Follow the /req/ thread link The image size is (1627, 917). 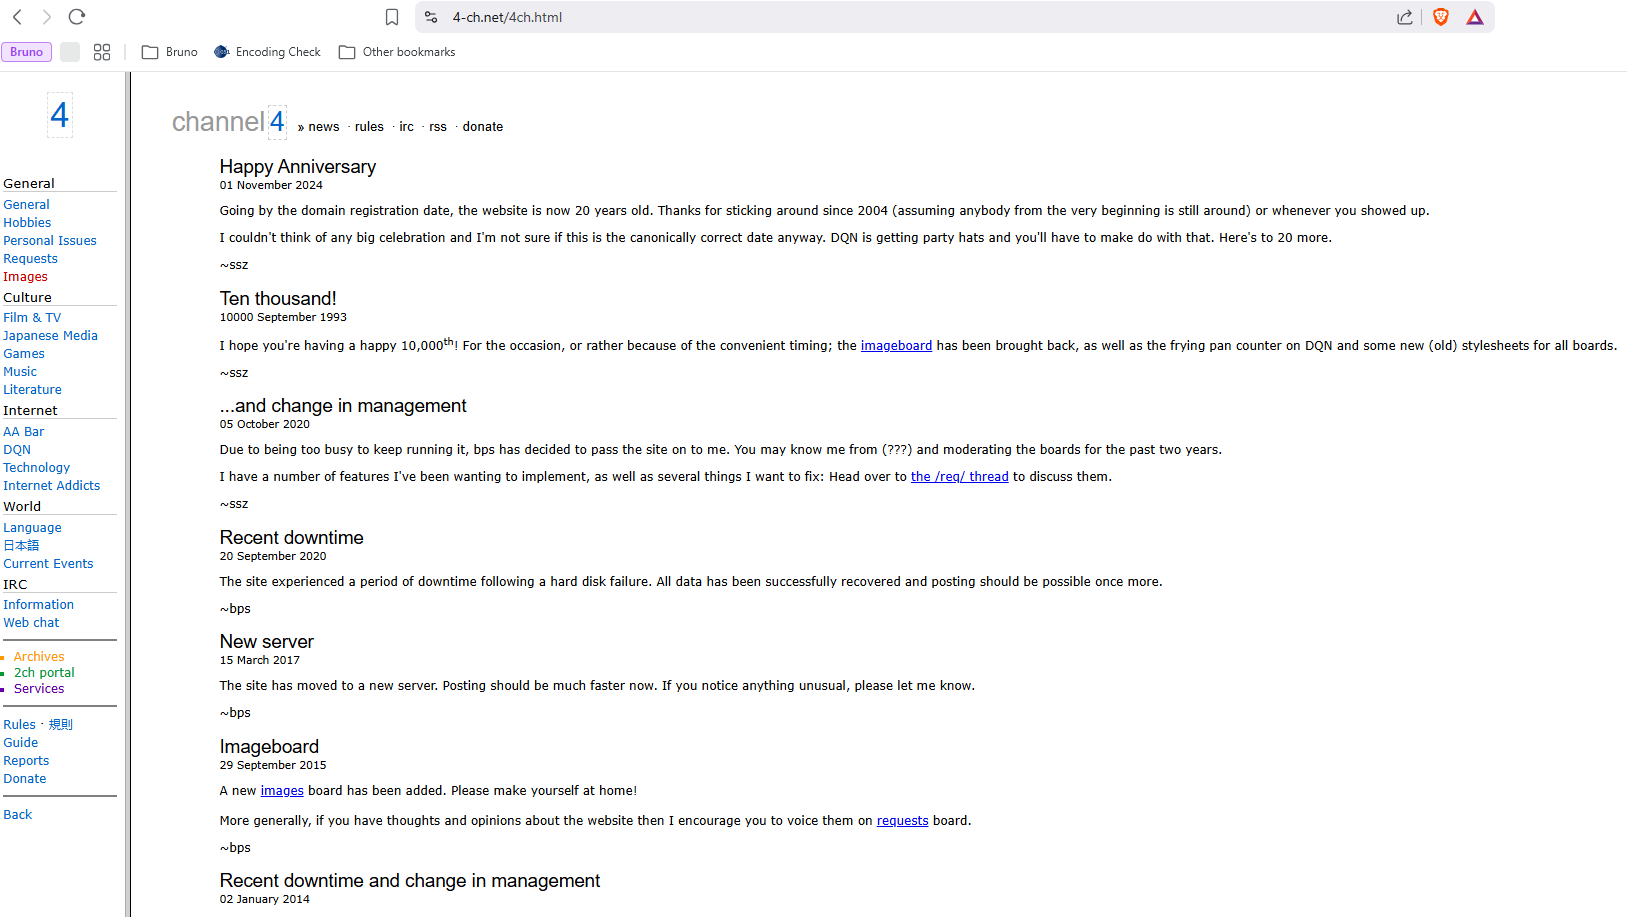(x=960, y=477)
